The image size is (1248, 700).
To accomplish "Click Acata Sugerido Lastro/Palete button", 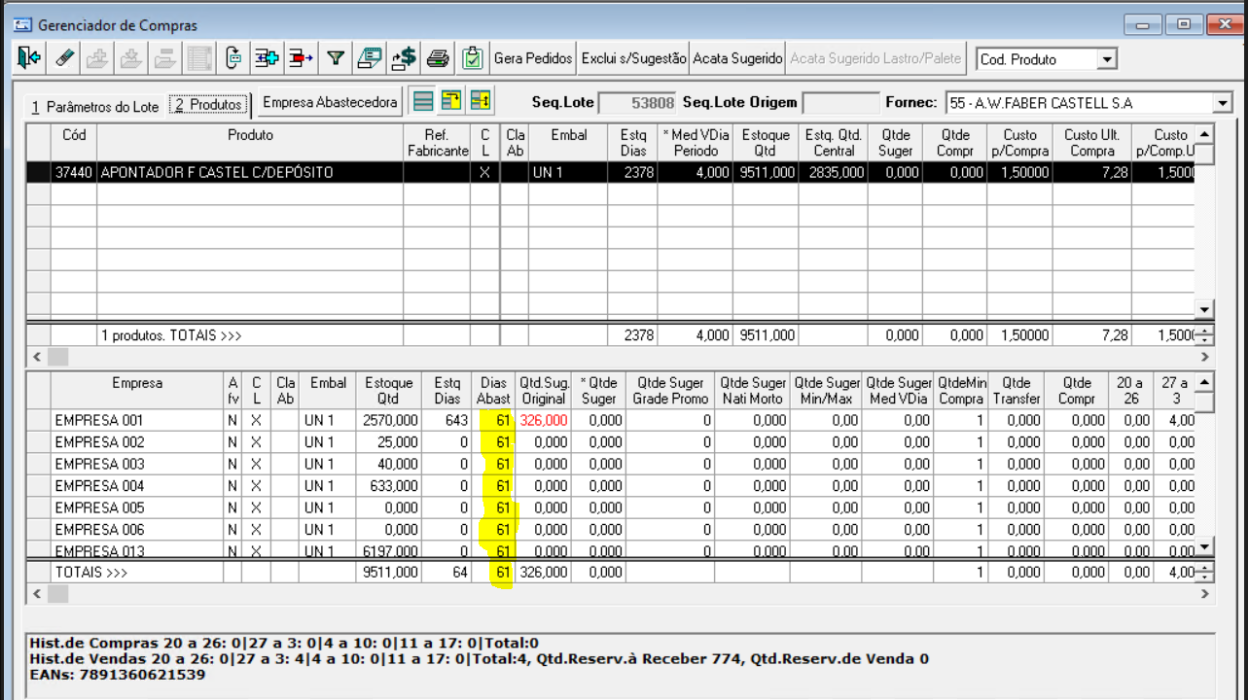I will tap(875, 59).
